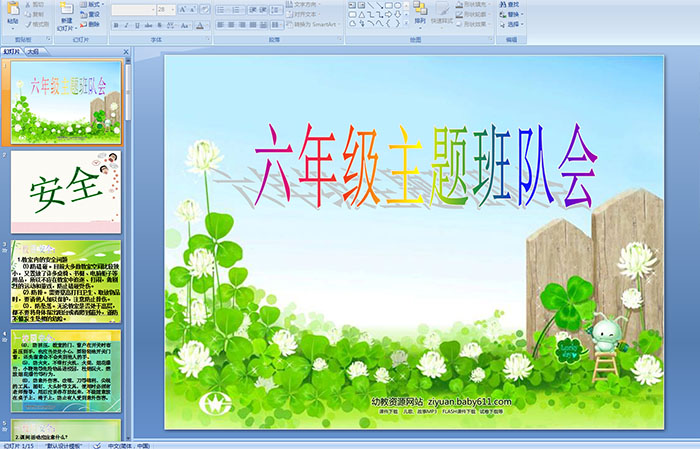Click the spell check status bar icon

coord(97,445)
